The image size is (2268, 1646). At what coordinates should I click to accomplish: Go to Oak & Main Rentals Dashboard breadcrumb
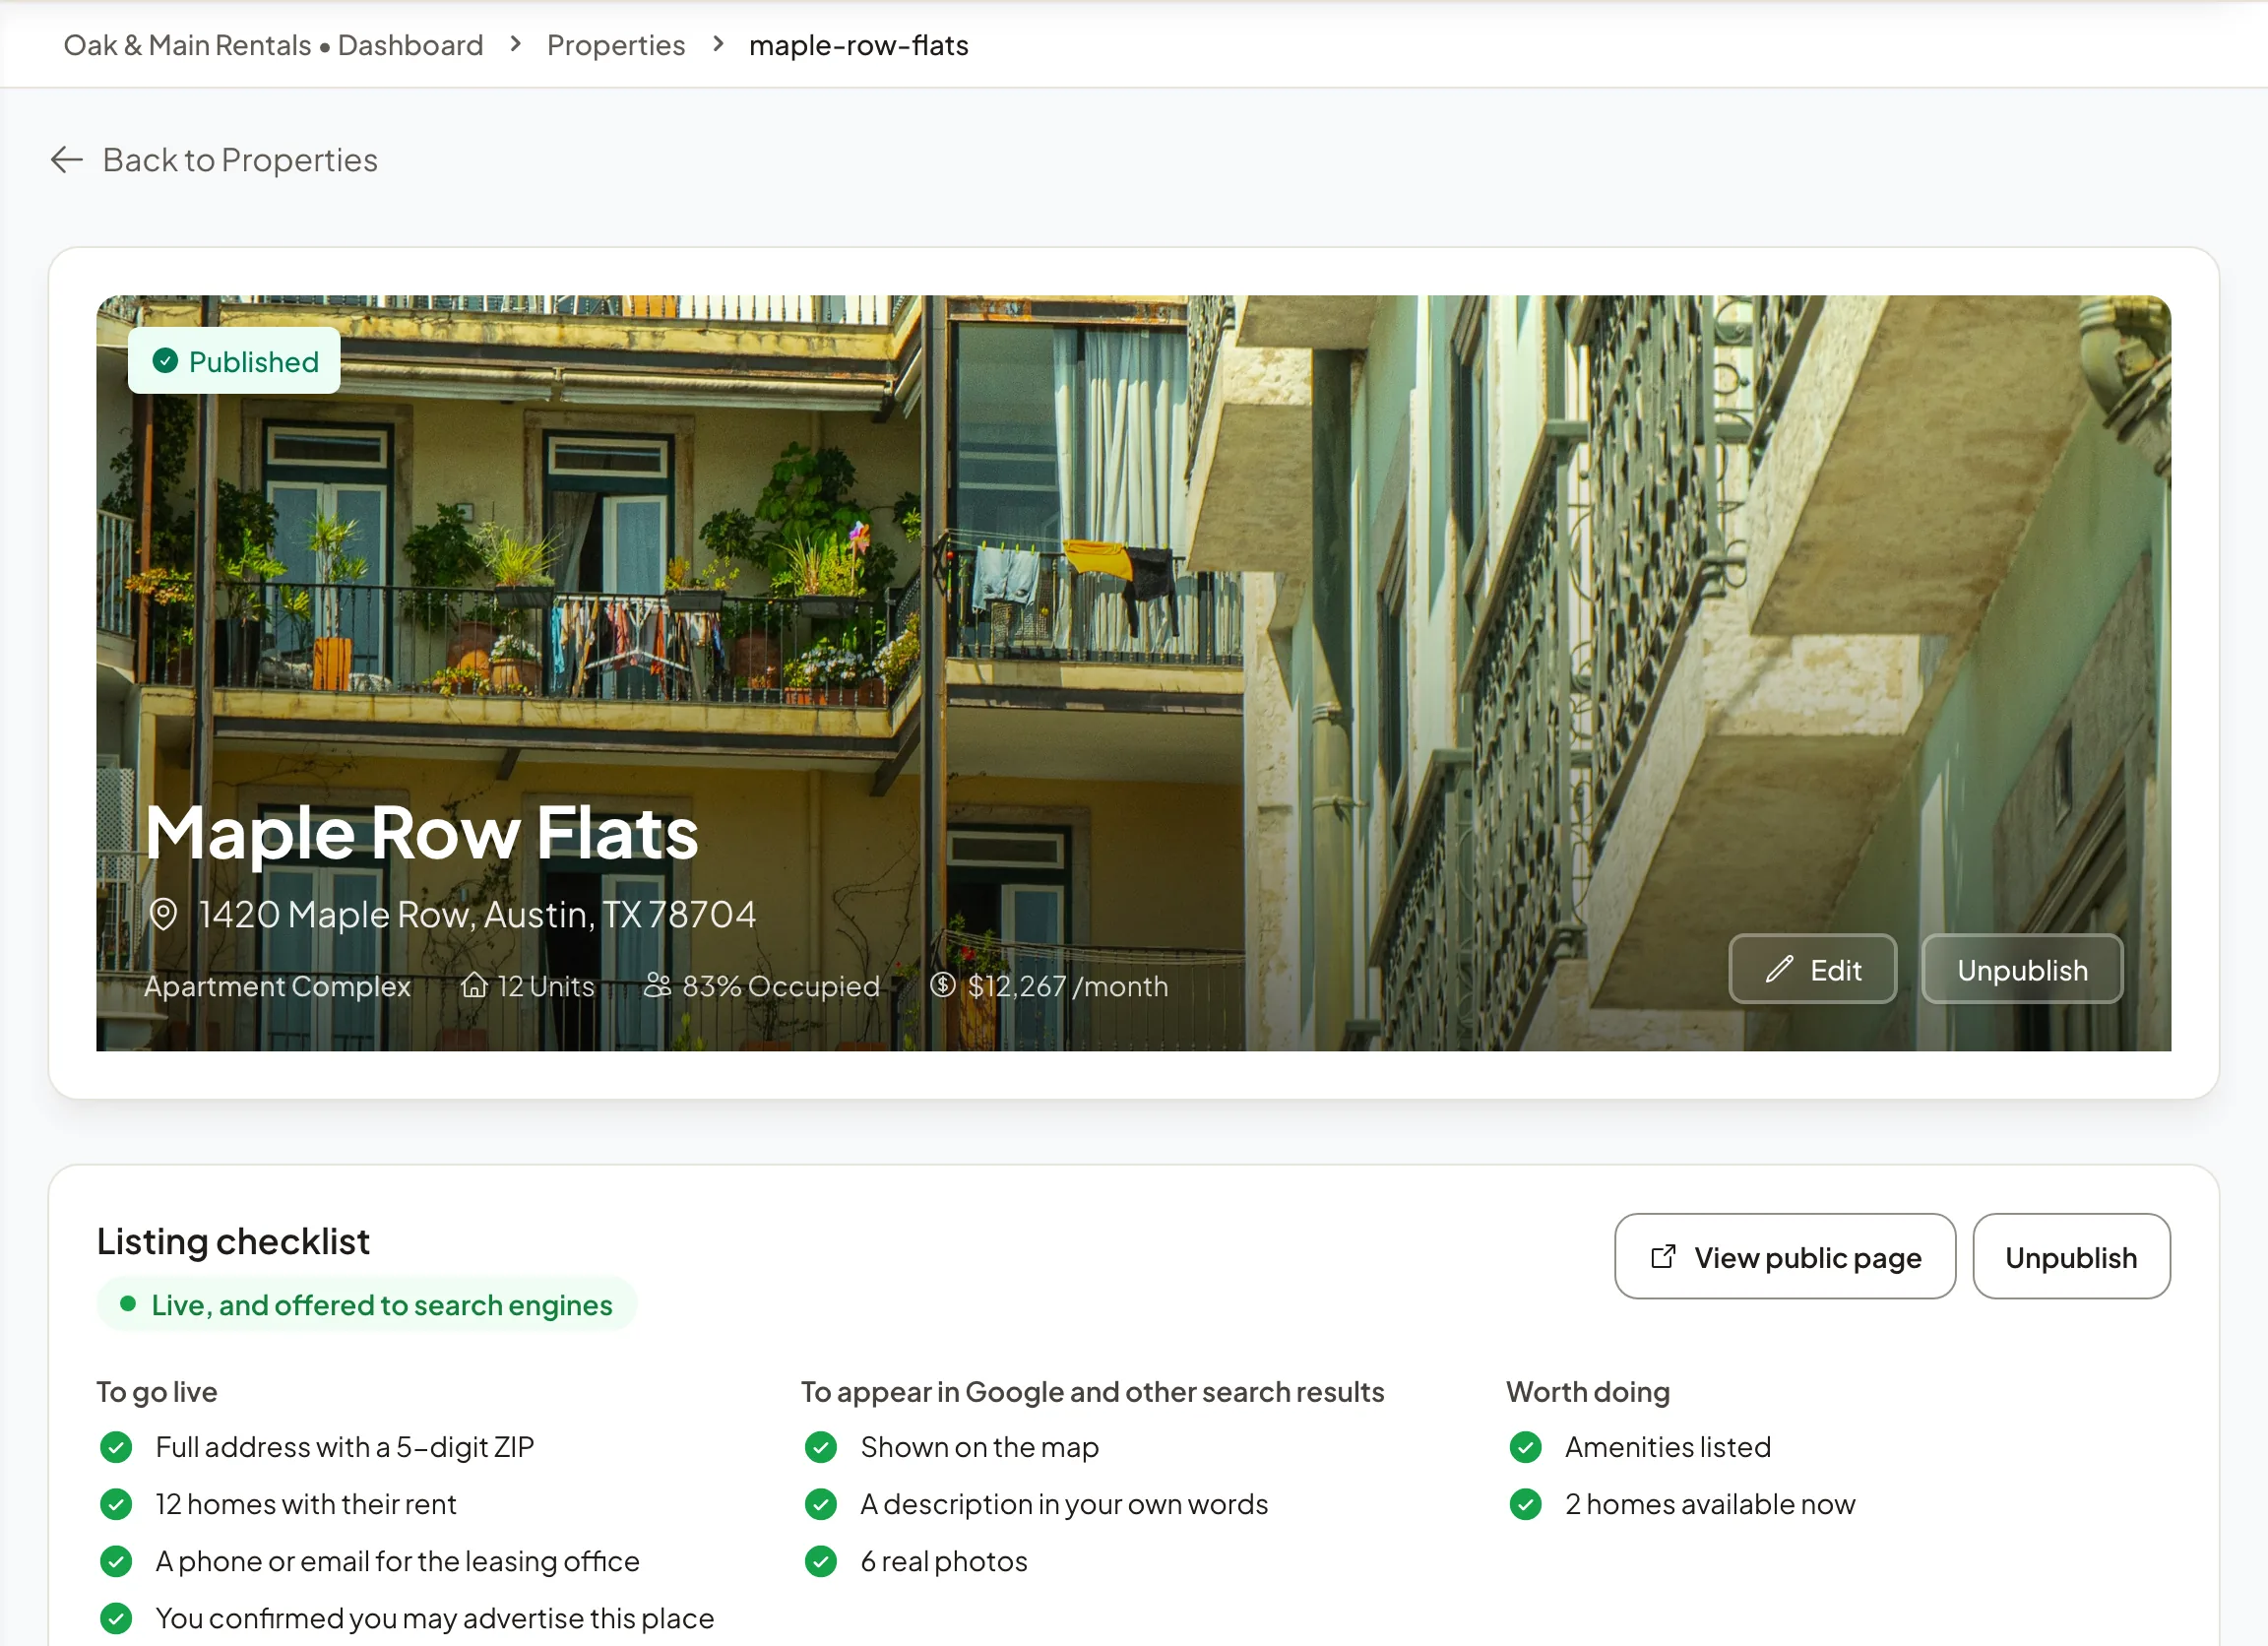click(x=273, y=45)
